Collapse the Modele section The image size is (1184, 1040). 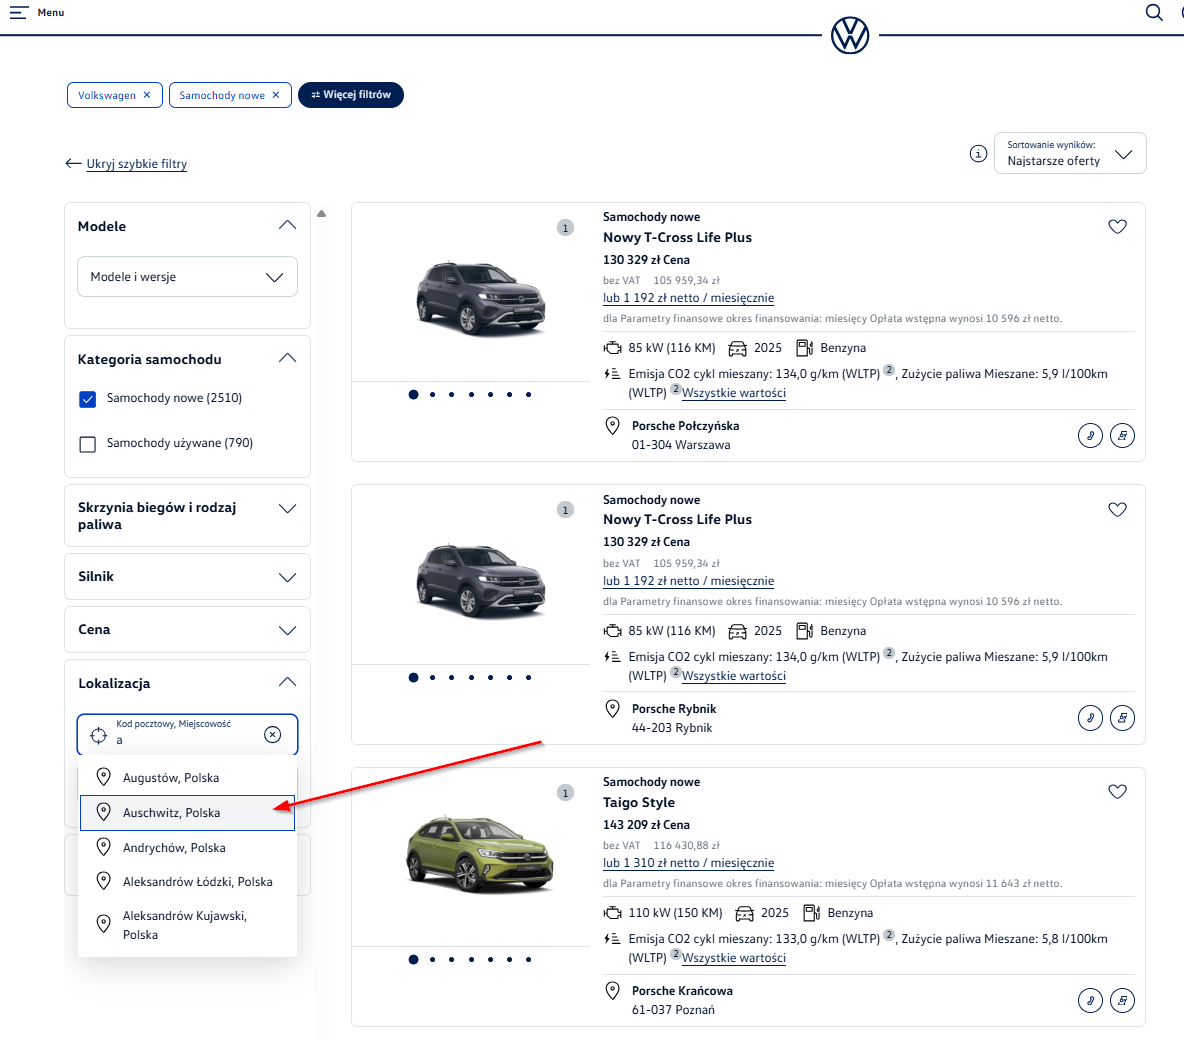pyautogui.click(x=287, y=226)
